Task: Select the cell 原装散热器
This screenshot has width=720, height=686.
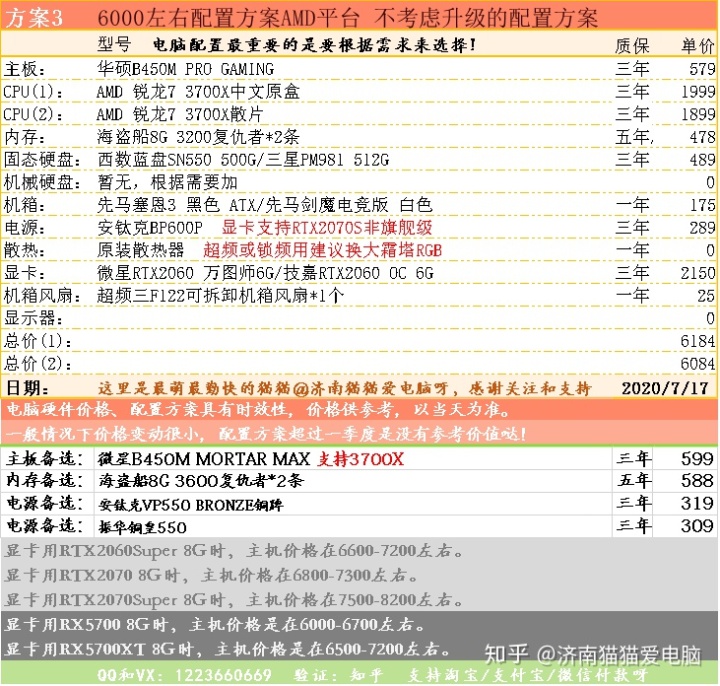Action: (141, 250)
